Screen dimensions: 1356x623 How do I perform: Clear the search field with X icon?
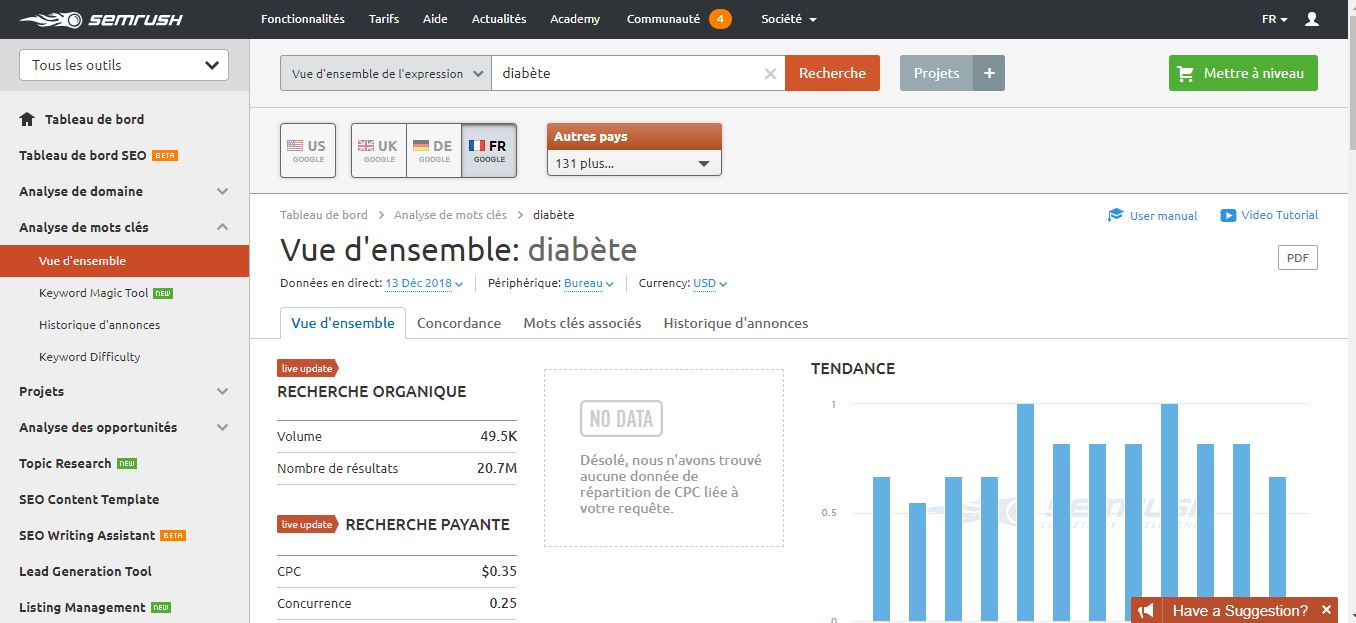(x=770, y=73)
